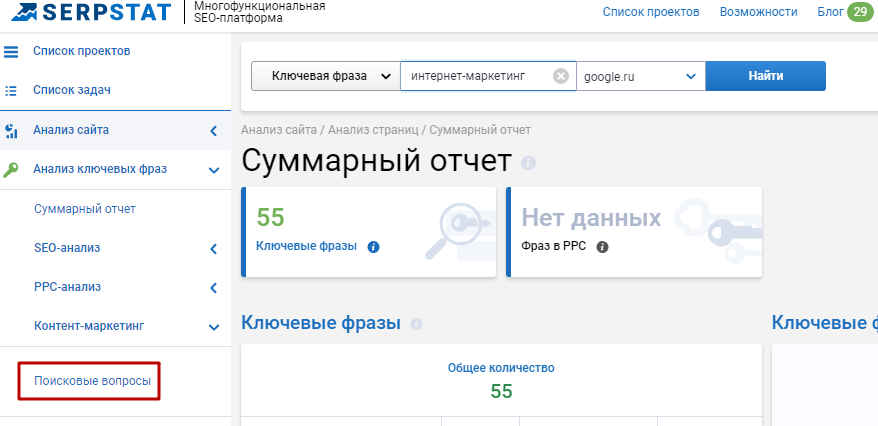Open the Блог link in header

[x=830, y=12]
